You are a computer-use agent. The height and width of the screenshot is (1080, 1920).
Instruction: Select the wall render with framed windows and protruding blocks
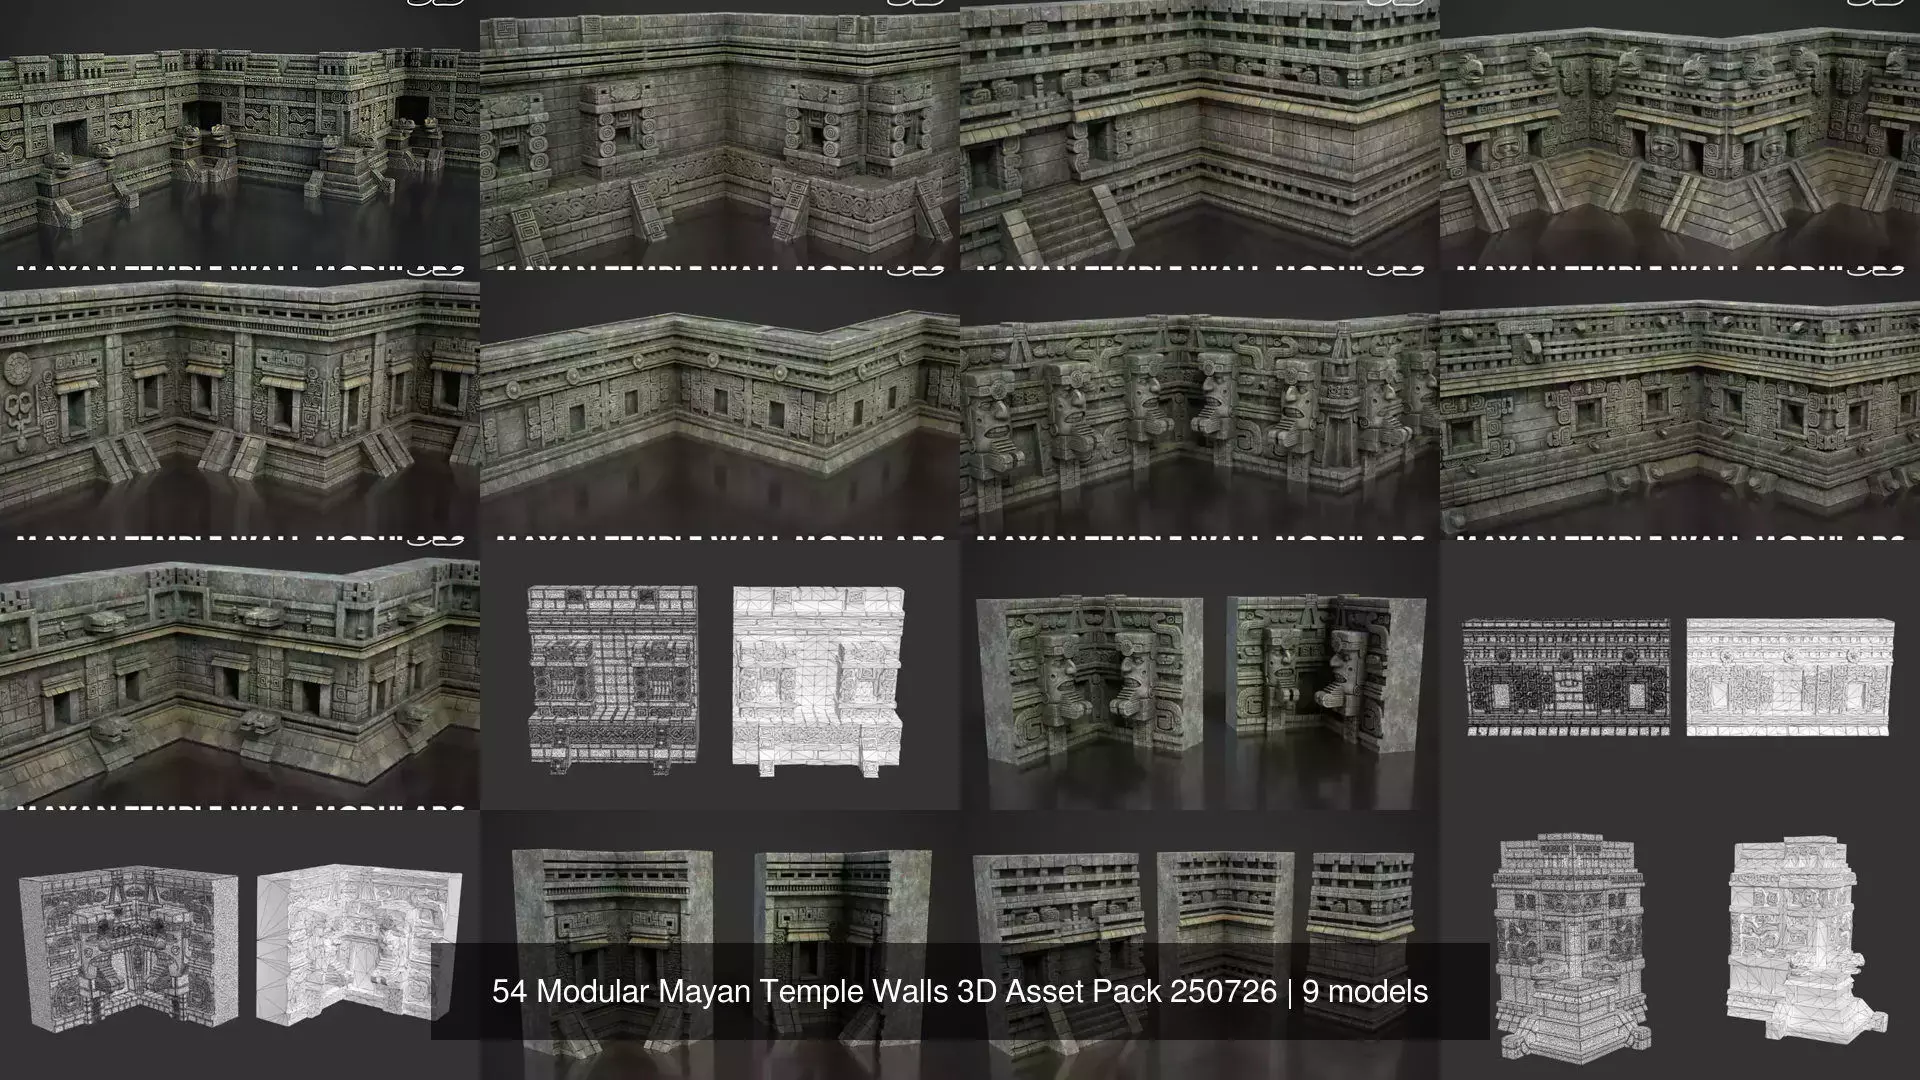click(x=1680, y=405)
